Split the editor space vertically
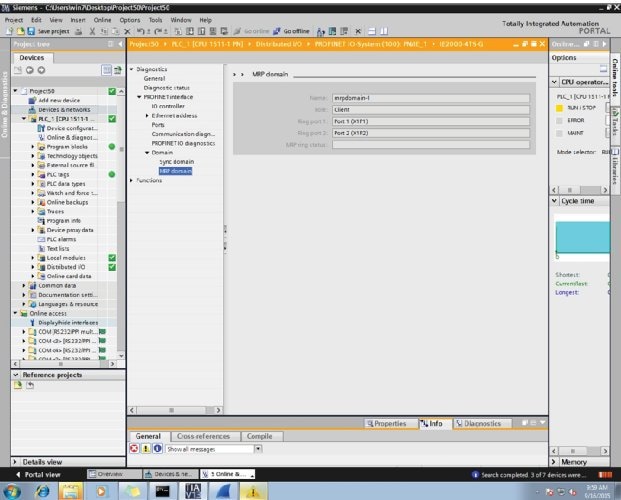The width and height of the screenshot is (621, 500). click(x=384, y=31)
